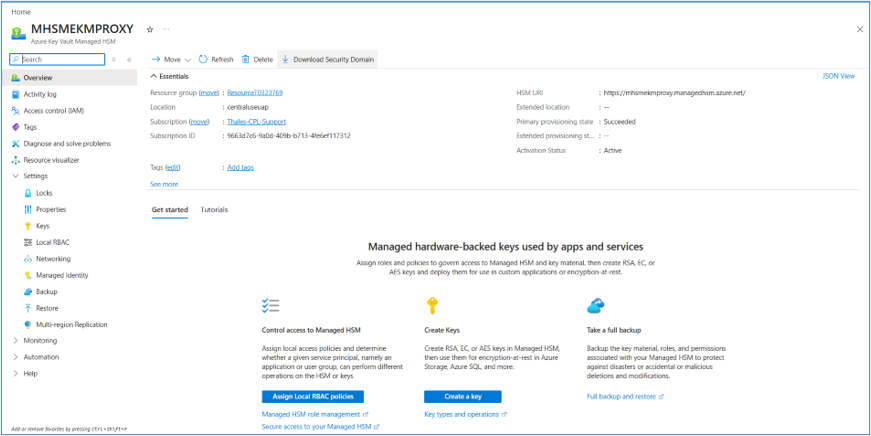Click the centraluseuap location value

[x=248, y=107]
